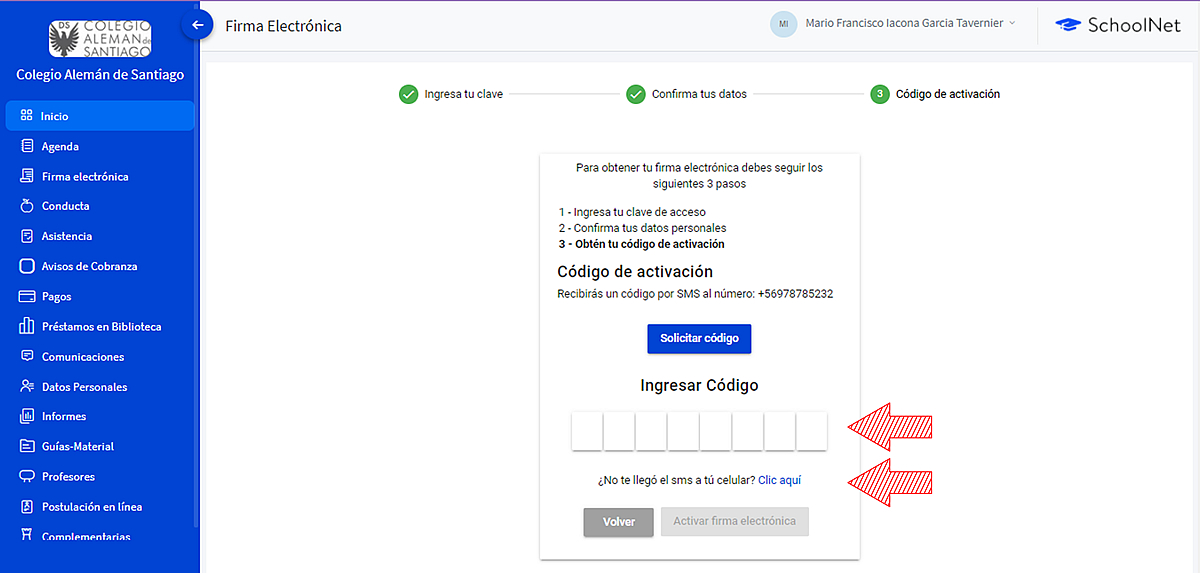Click the third code digit box

coord(651,431)
